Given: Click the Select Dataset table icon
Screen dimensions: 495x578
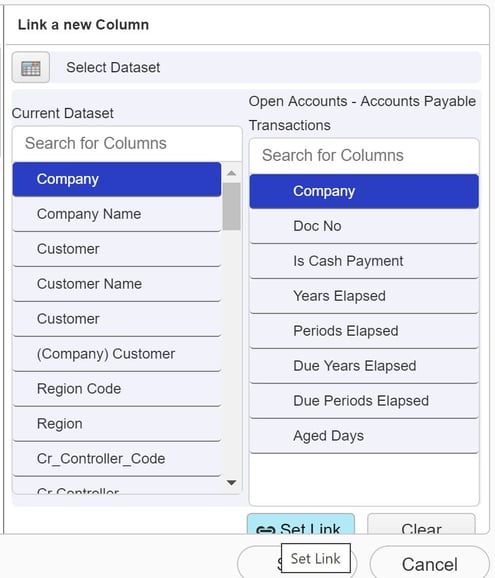Looking at the screenshot, I should tap(31, 67).
